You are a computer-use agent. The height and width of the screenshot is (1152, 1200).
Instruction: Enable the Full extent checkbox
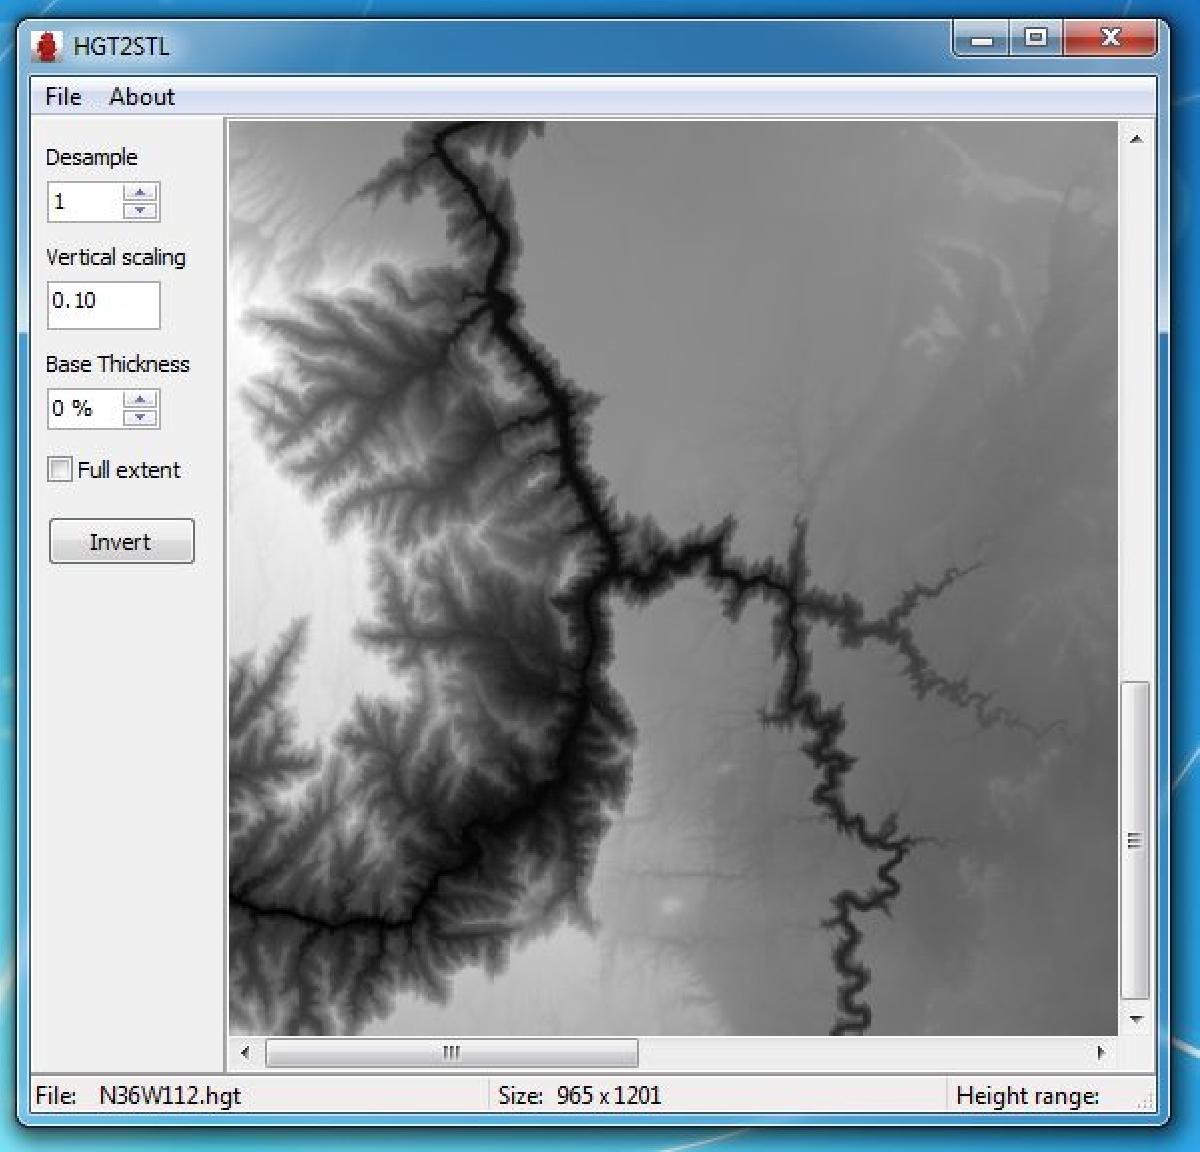(61, 469)
